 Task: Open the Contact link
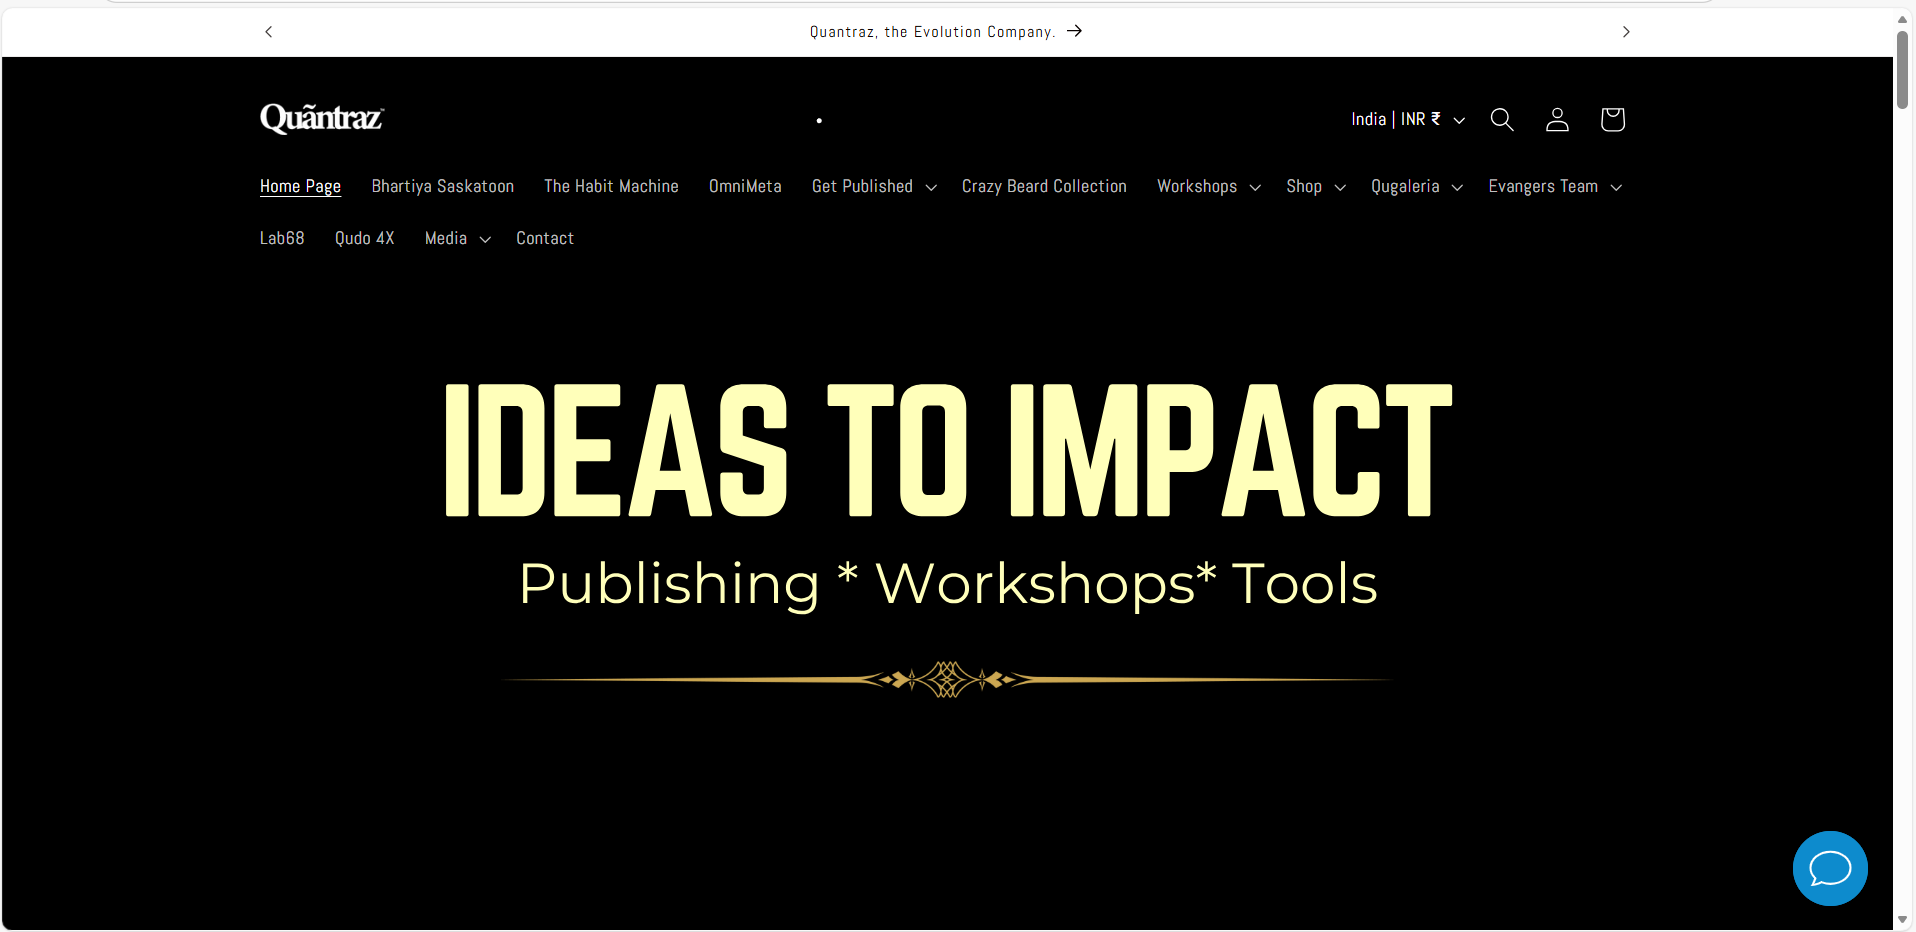545,238
